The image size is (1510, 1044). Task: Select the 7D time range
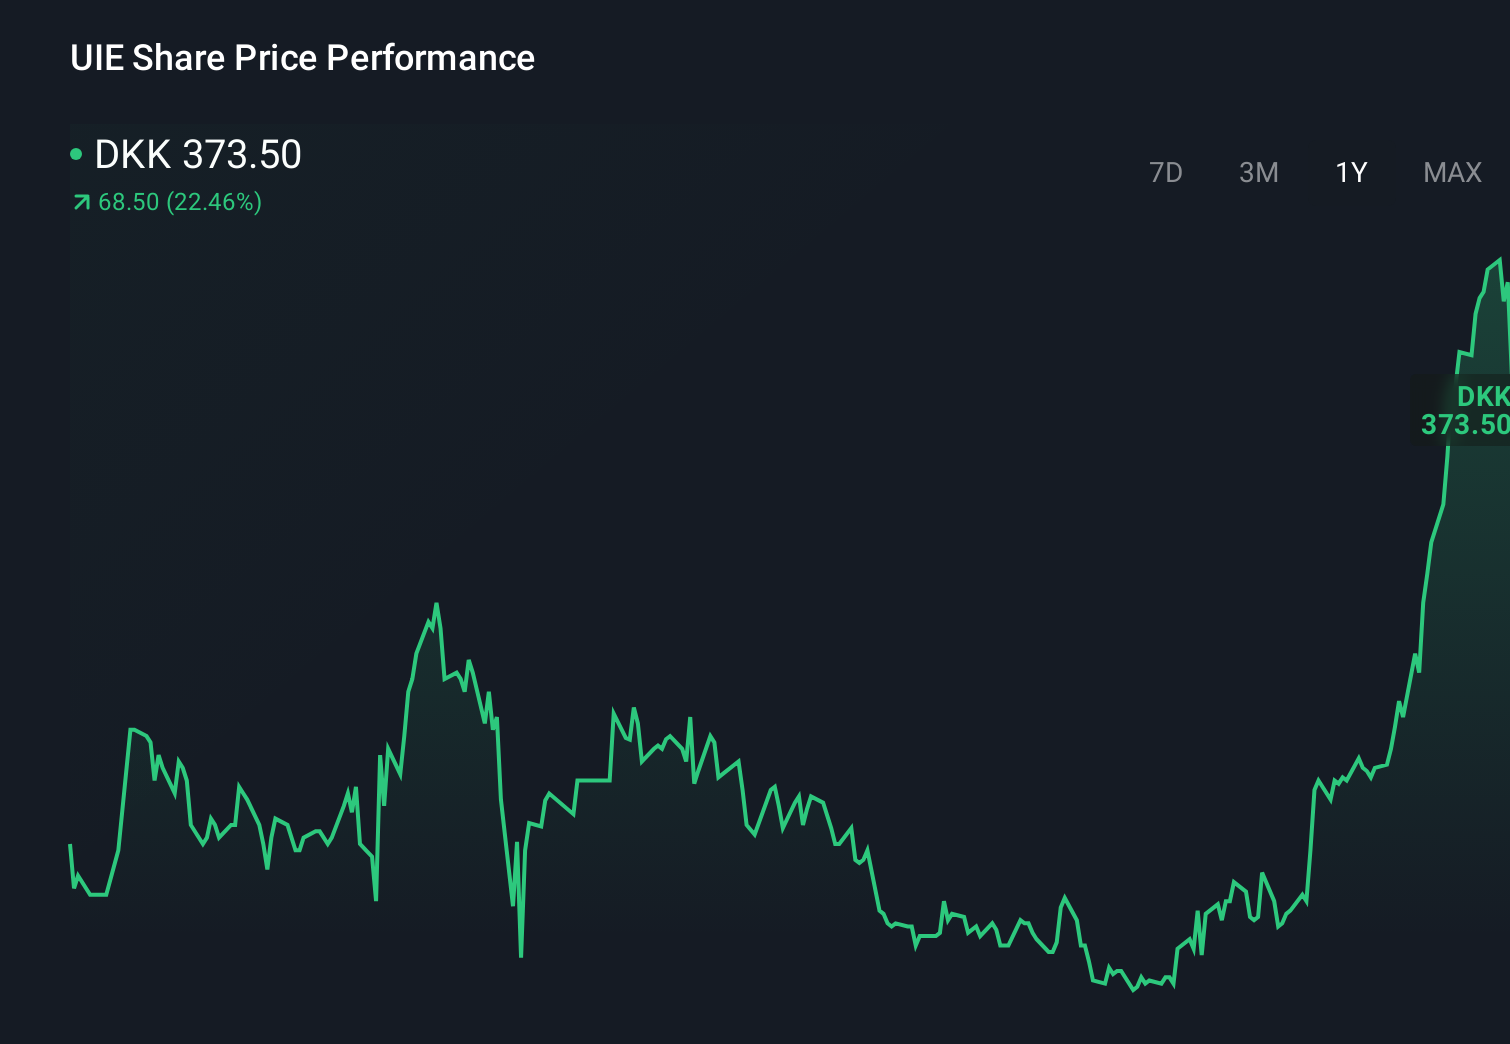point(1166,172)
